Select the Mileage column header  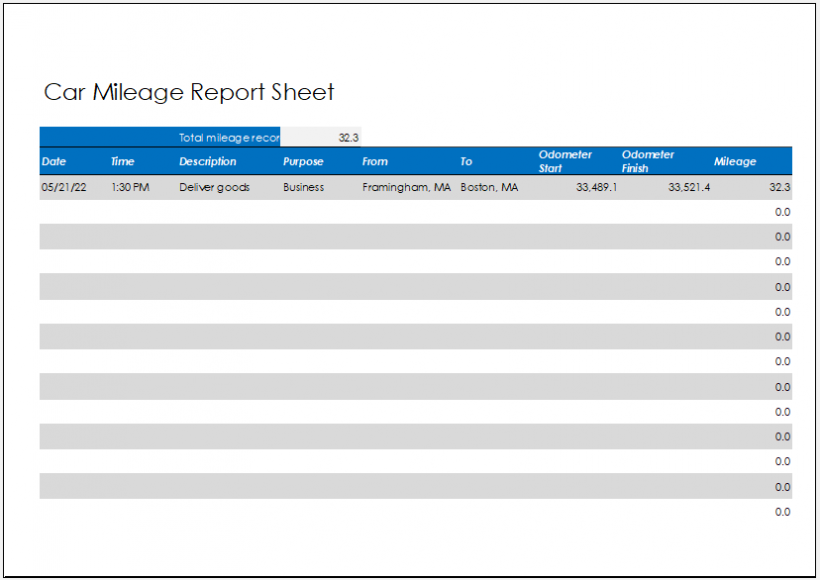click(x=735, y=161)
